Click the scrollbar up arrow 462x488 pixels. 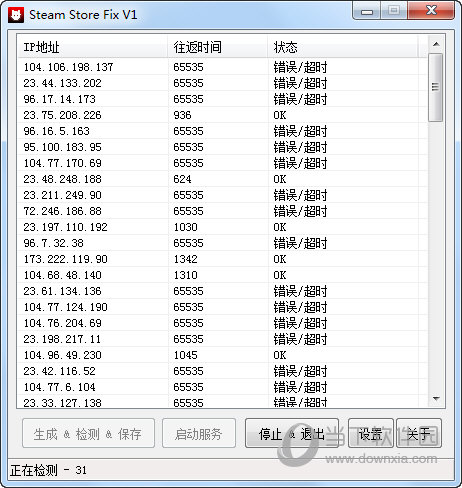436,44
